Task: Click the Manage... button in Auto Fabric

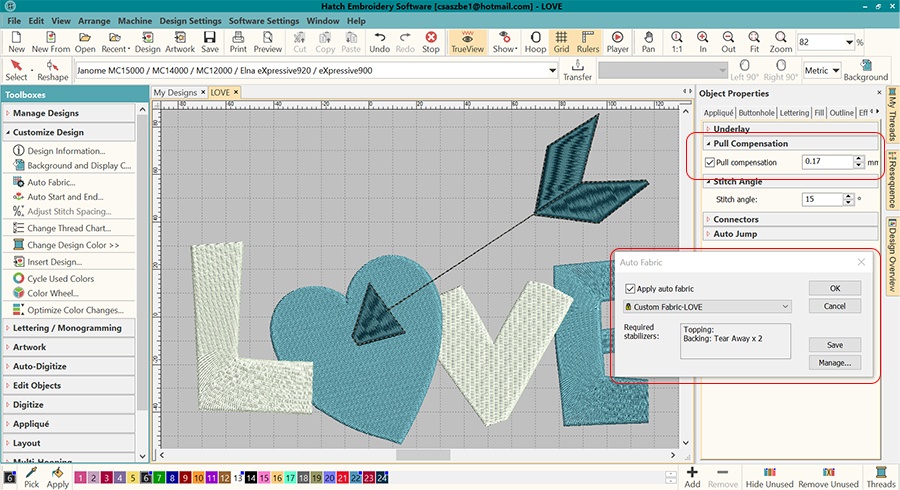Action: point(835,362)
